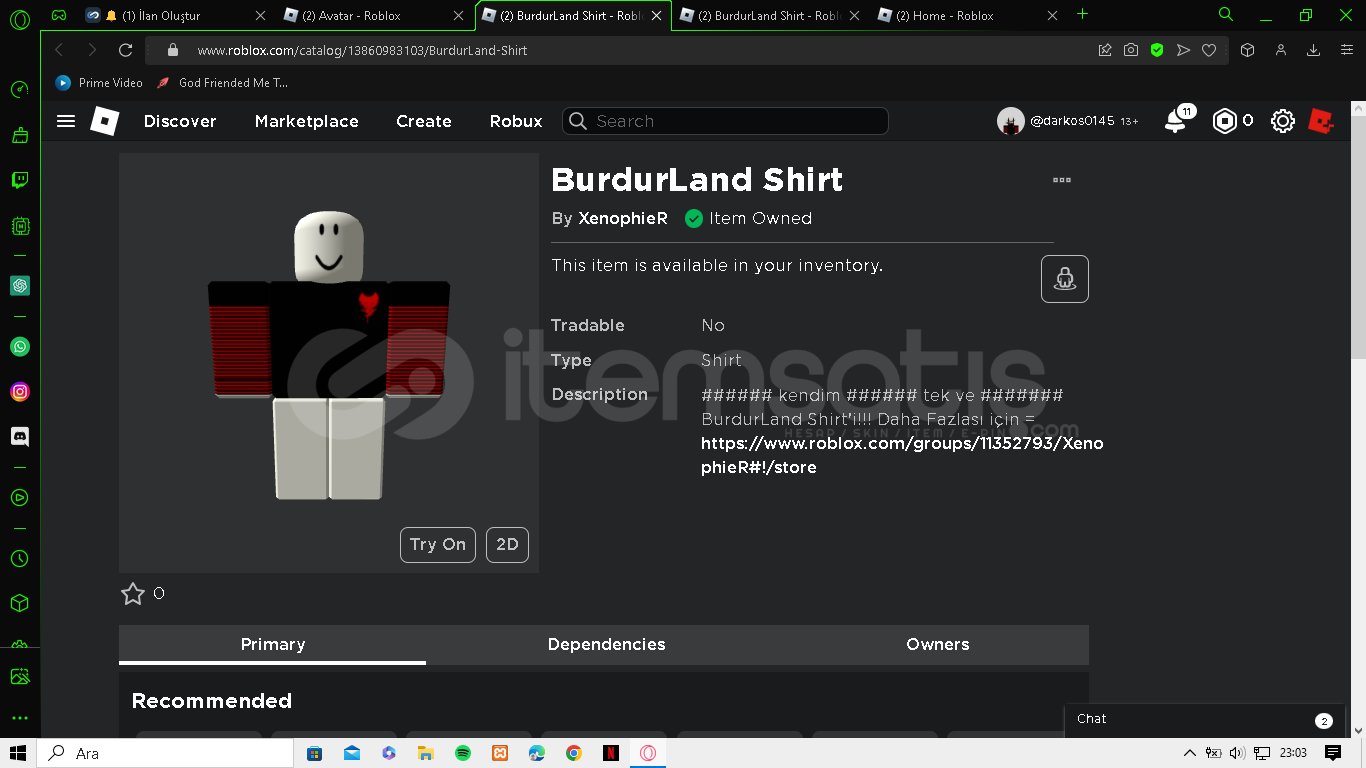Open Twitch panel in sidebar
1366x768 pixels.
[19, 180]
